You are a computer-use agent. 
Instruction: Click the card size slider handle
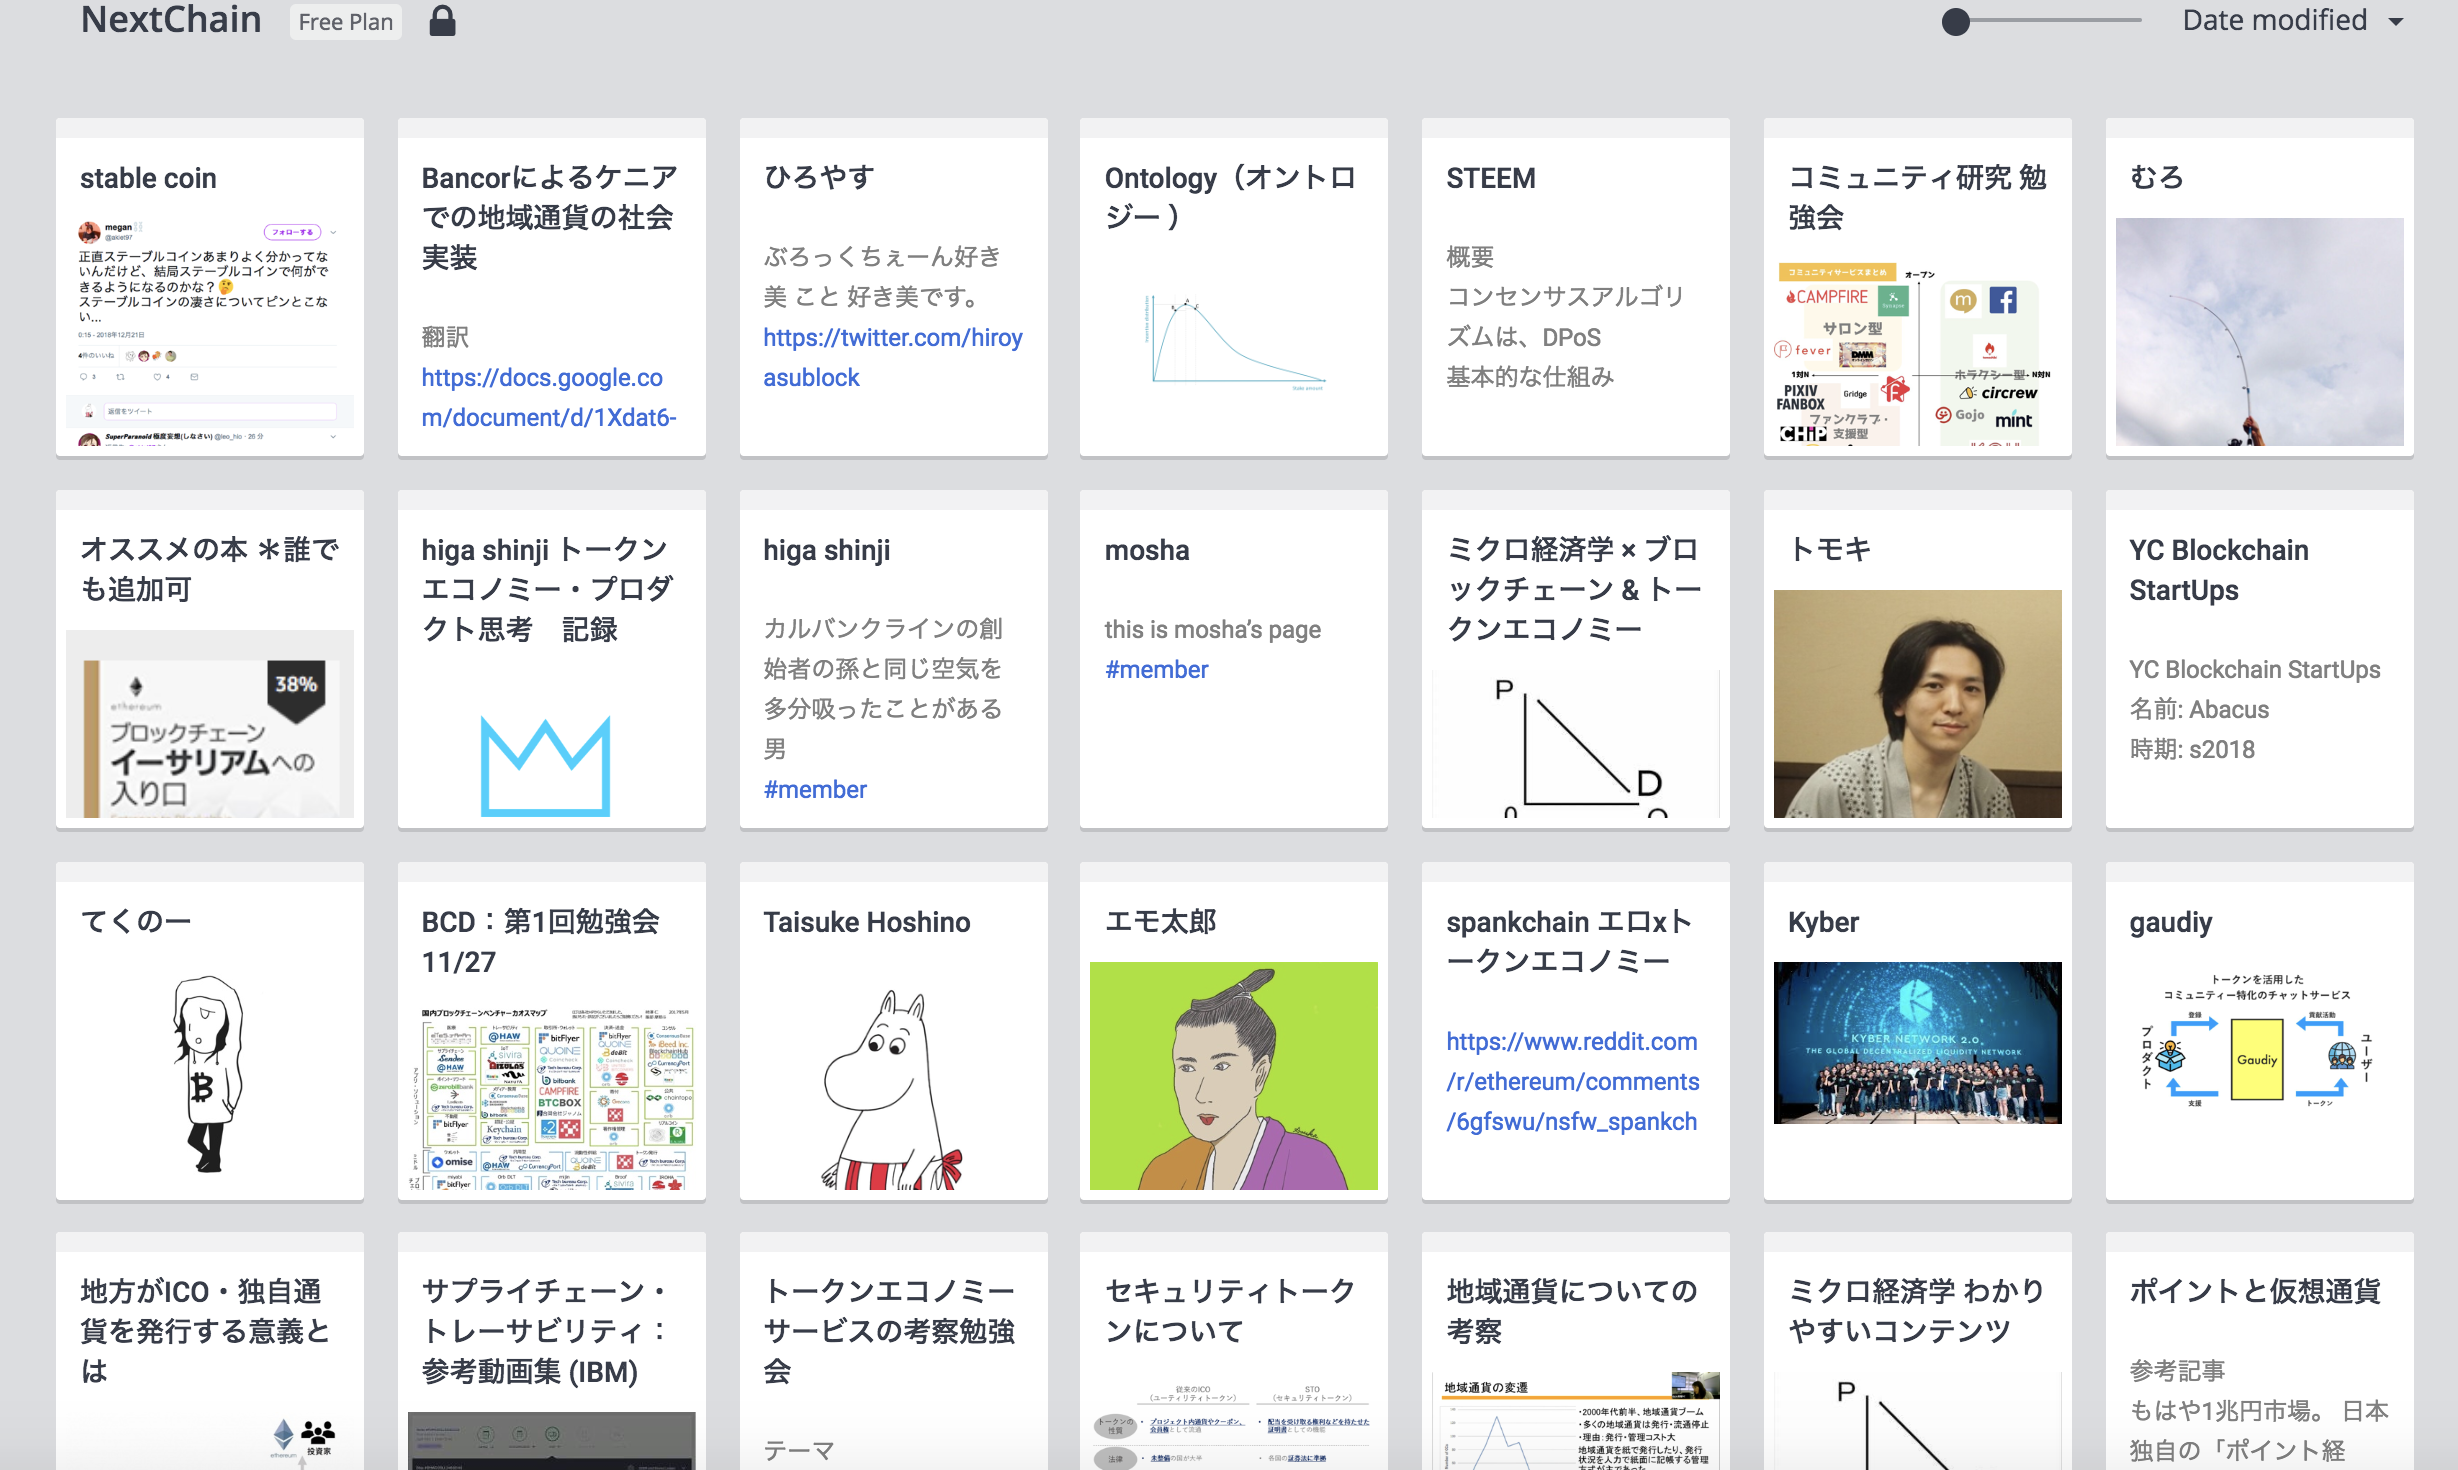coord(1955,22)
